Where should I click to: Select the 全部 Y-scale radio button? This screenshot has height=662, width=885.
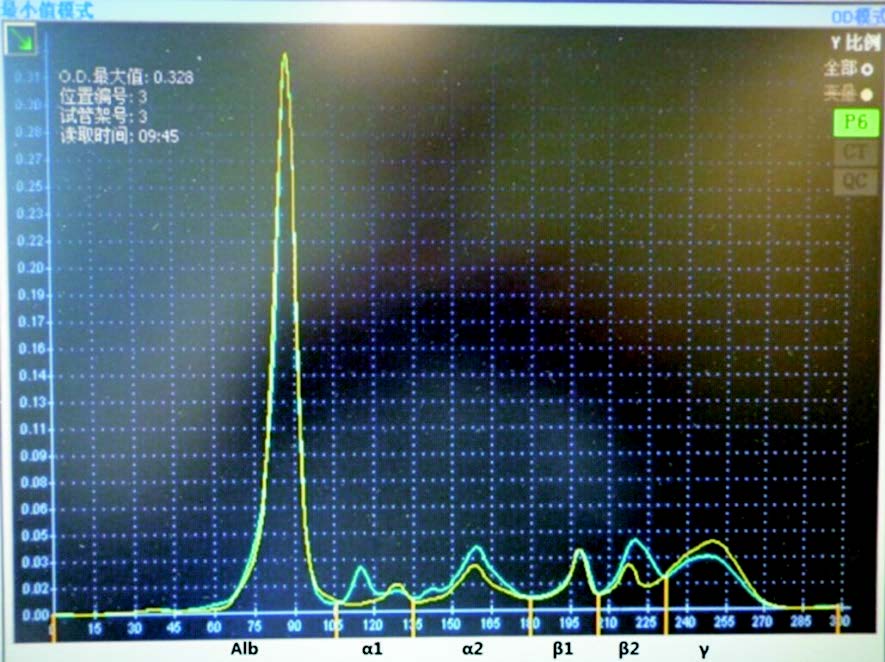pos(866,71)
